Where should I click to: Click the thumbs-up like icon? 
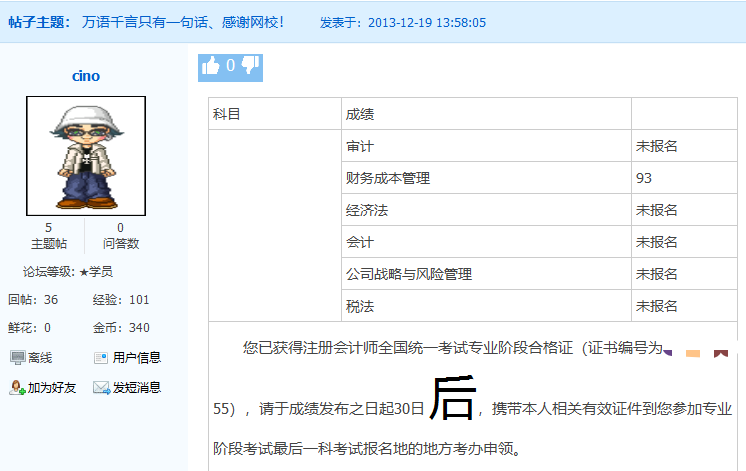210,66
